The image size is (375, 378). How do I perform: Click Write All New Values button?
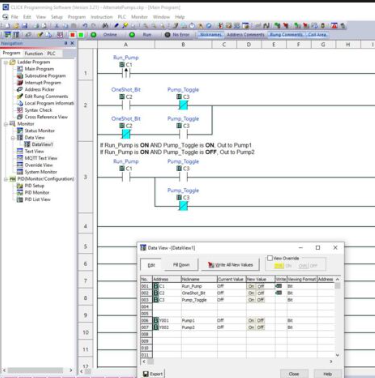tap(230, 265)
